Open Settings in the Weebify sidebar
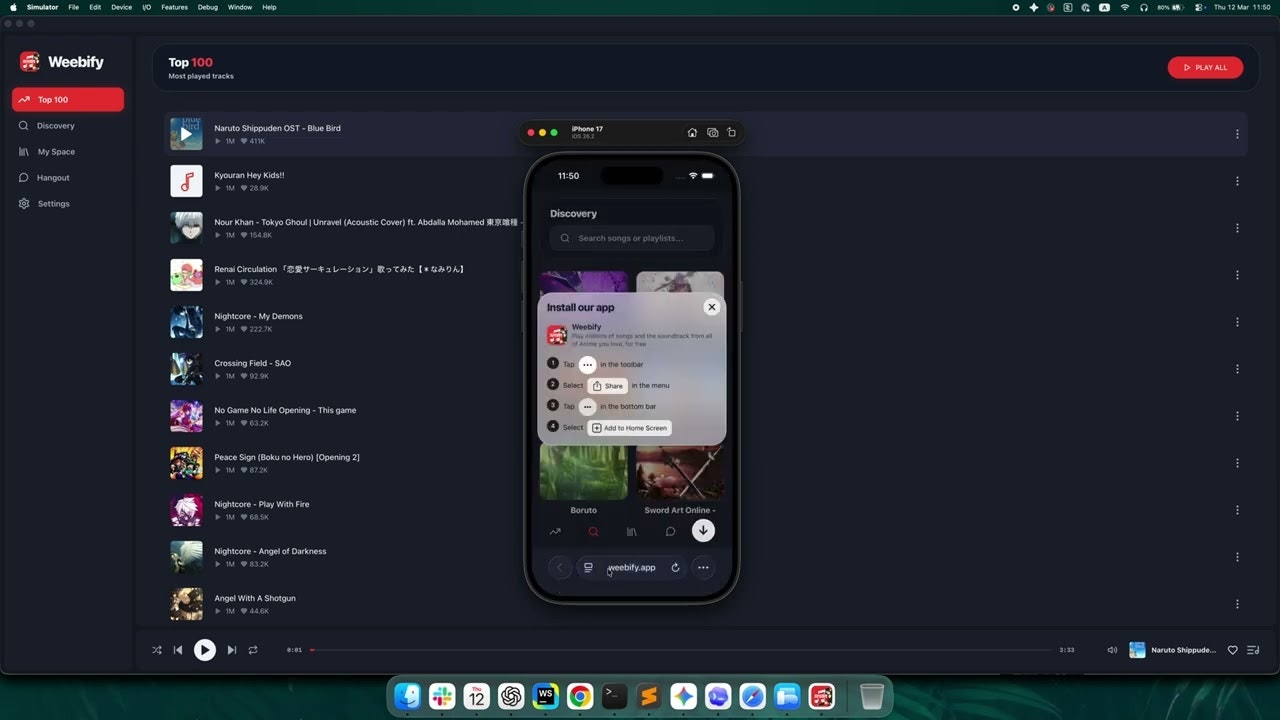Viewport: 1280px width, 720px height. pos(68,204)
